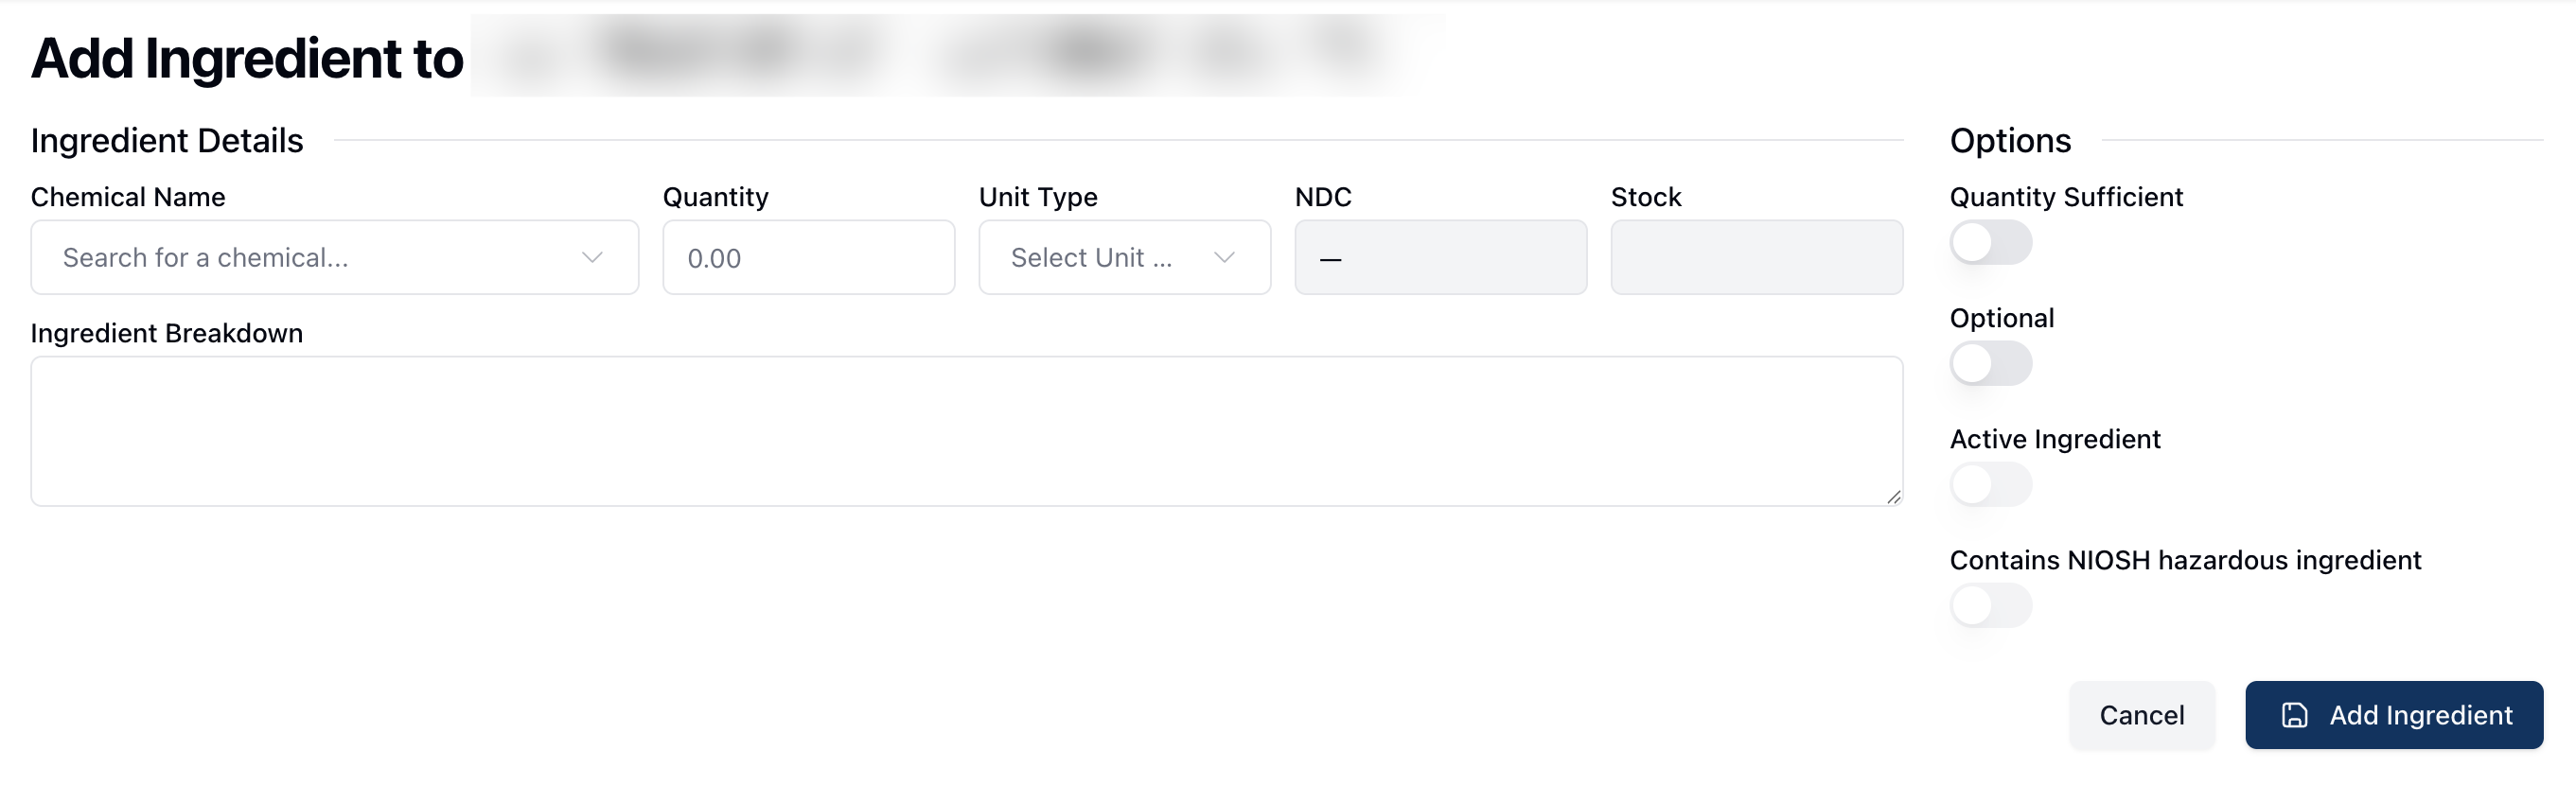Expand the Select Unit dropdown
Screen dimensions: 2576x785
click(1110, 258)
